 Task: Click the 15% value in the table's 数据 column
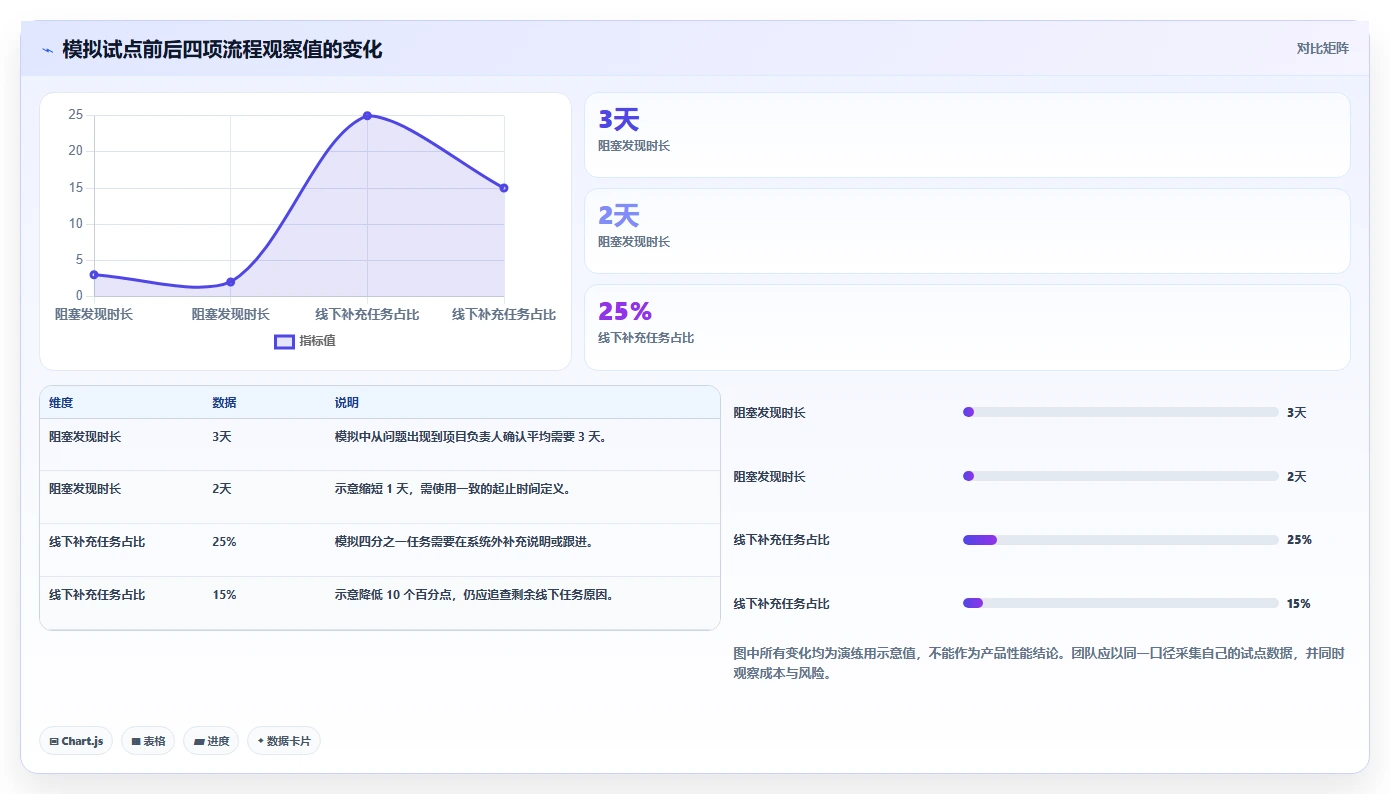[224, 595]
